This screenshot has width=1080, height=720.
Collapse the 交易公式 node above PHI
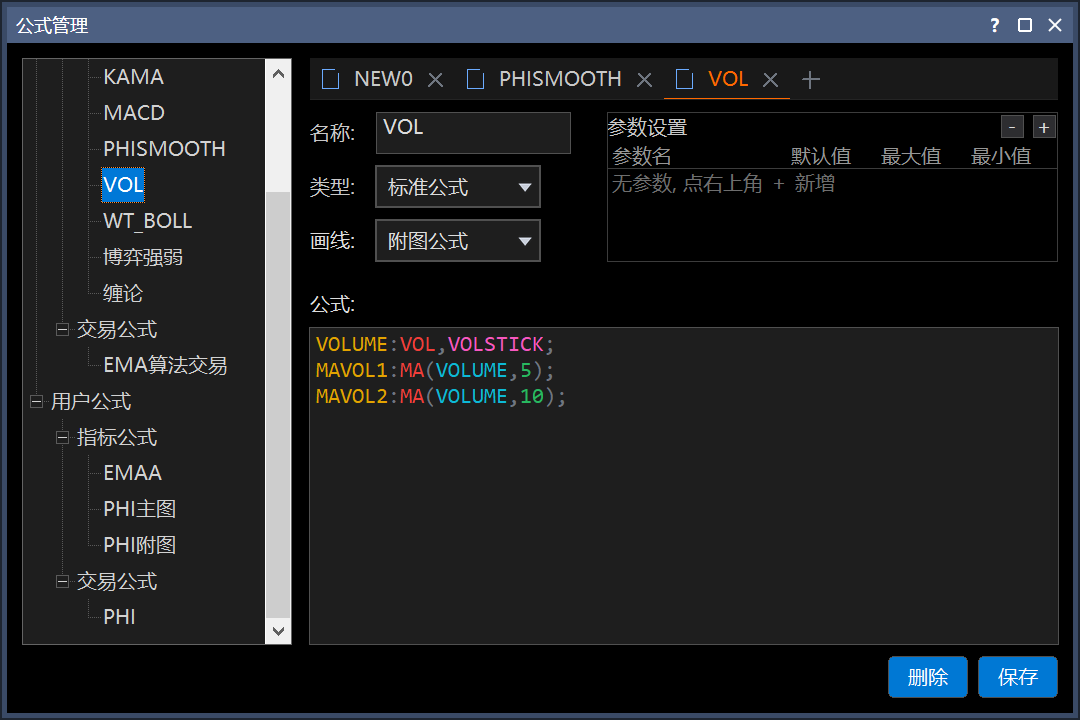(x=62, y=582)
